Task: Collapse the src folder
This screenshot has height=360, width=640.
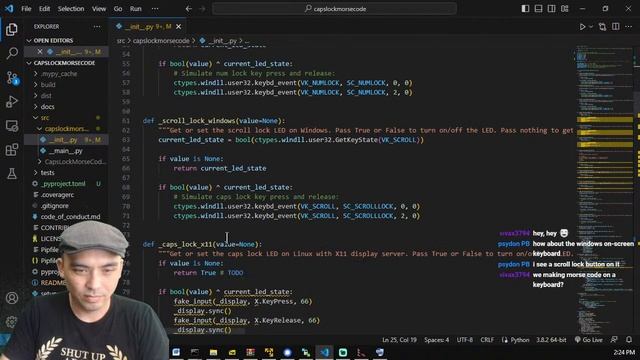Action: click(44, 118)
